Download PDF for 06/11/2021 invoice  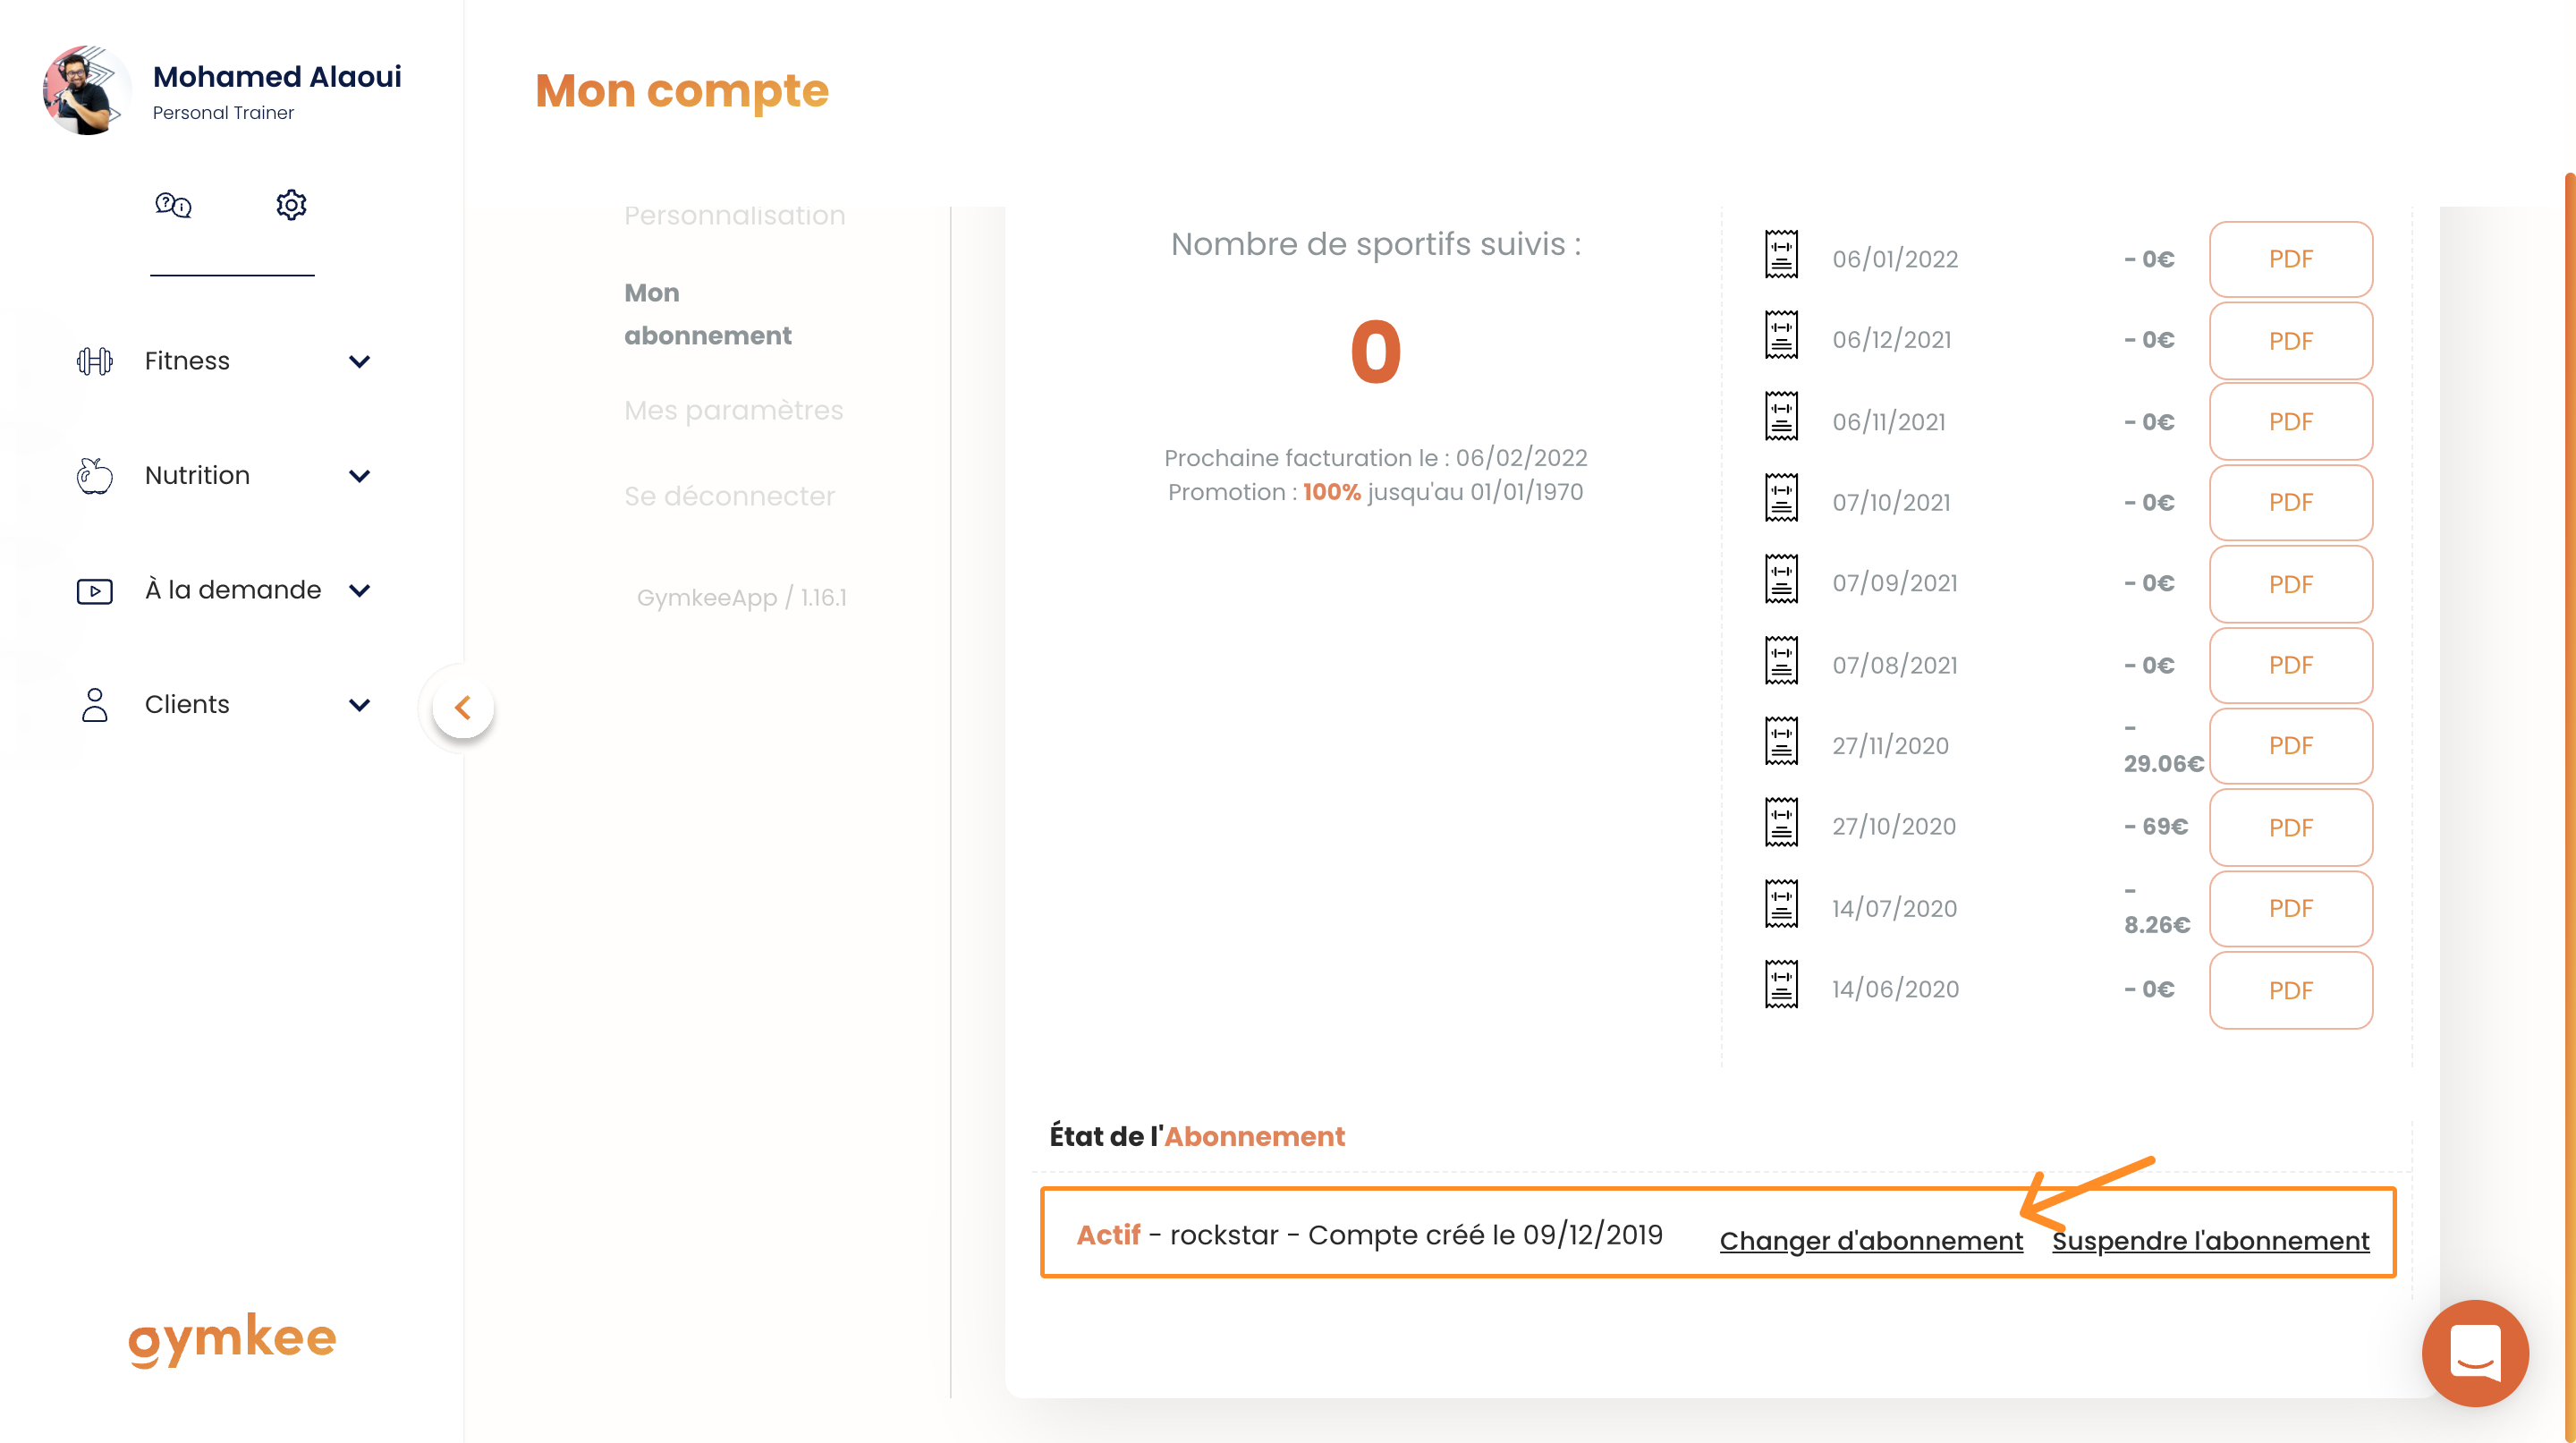(2290, 422)
